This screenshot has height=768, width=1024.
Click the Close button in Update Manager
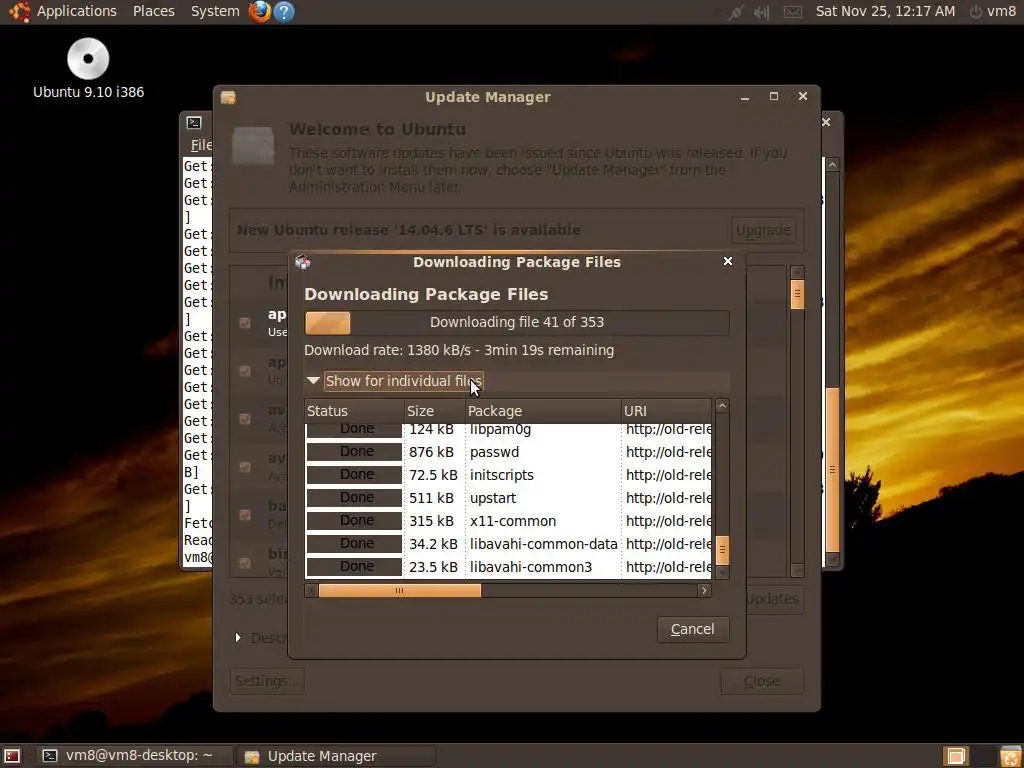pyautogui.click(x=761, y=681)
